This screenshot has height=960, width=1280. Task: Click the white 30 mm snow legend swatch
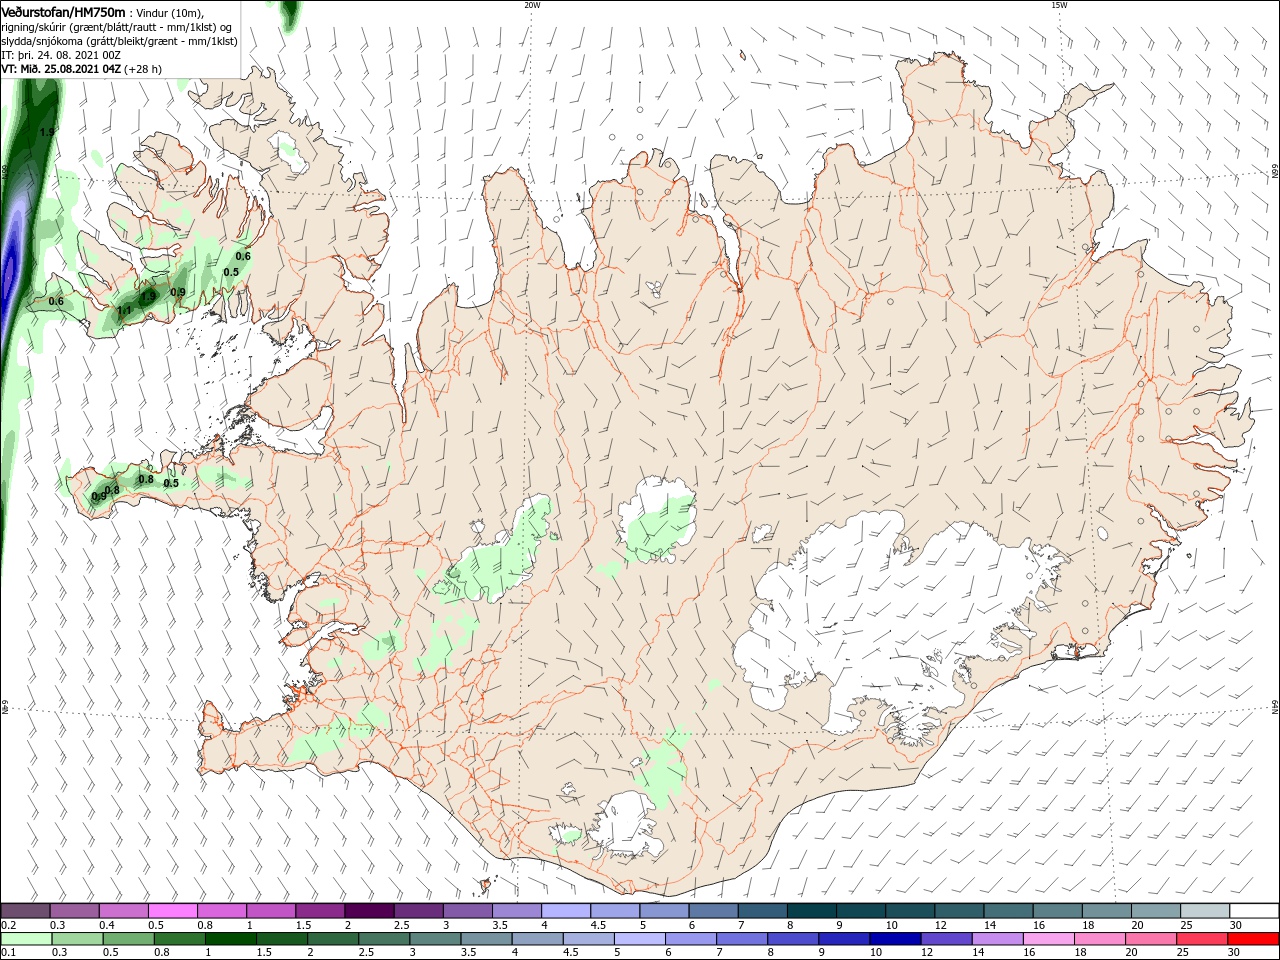pos(1254,911)
